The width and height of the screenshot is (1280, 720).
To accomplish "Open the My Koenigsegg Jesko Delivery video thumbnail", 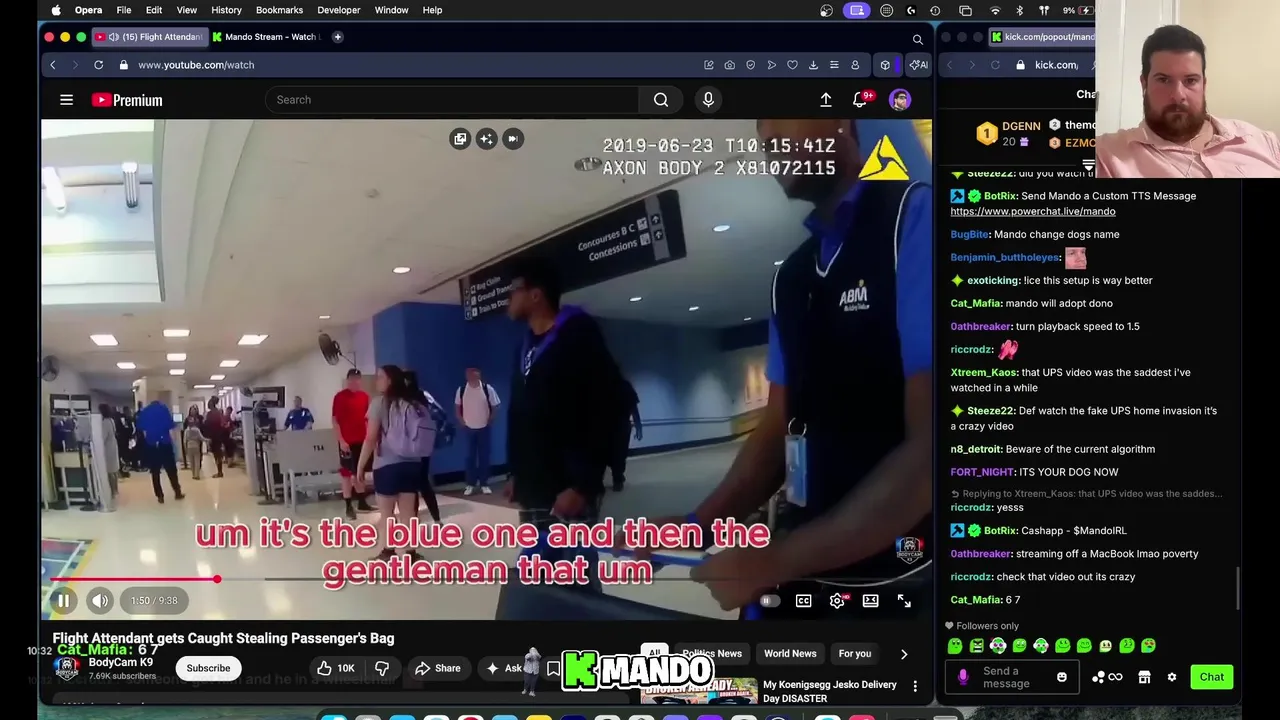I will coord(699,691).
